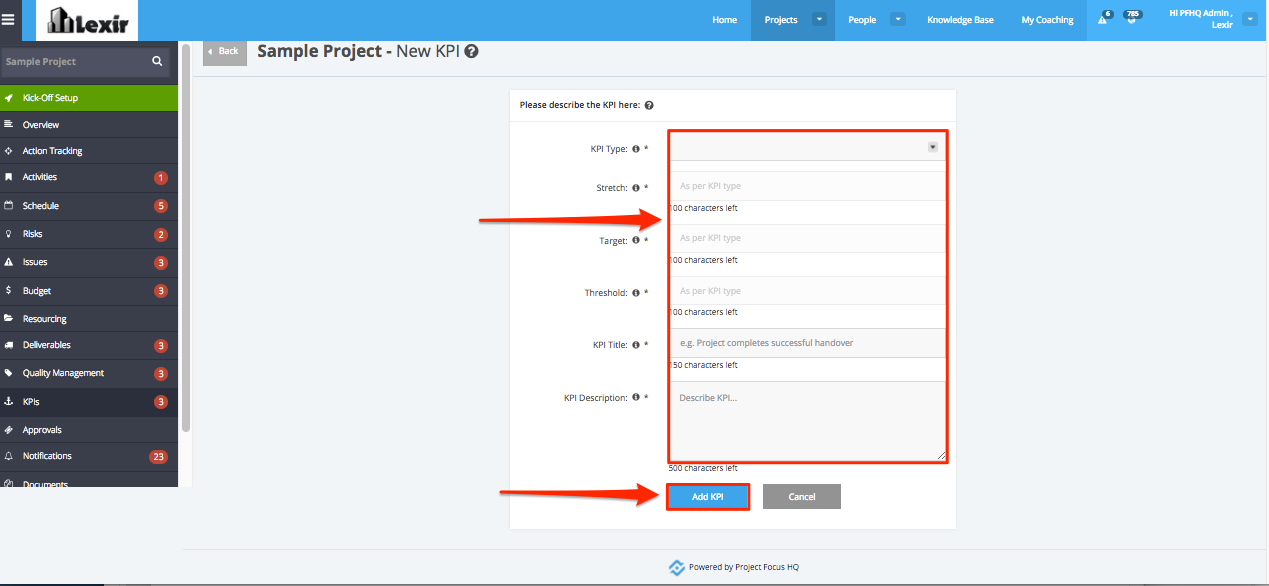
Task: Open the alerts warning icon with badge 6
Action: [x=1103, y=19]
